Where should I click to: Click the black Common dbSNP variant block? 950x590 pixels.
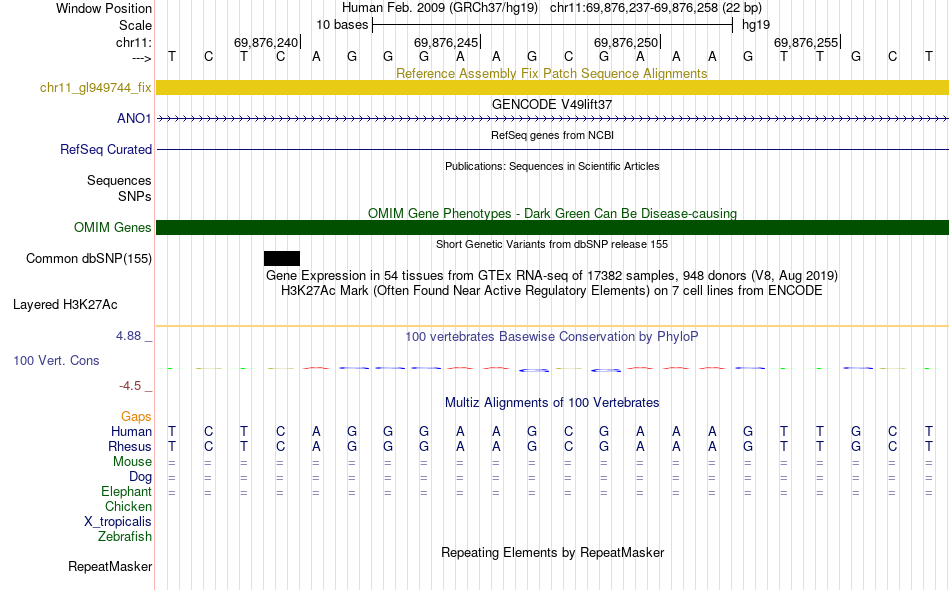point(282,259)
